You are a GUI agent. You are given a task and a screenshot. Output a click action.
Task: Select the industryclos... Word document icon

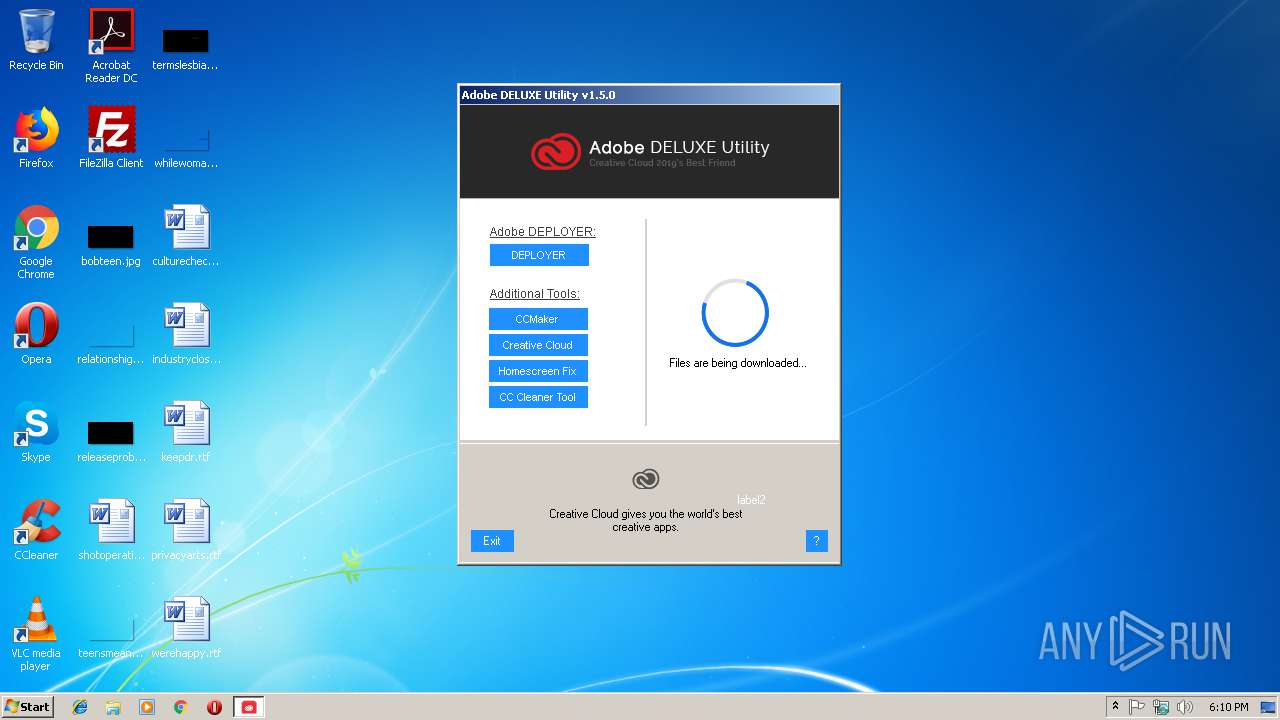(x=186, y=334)
